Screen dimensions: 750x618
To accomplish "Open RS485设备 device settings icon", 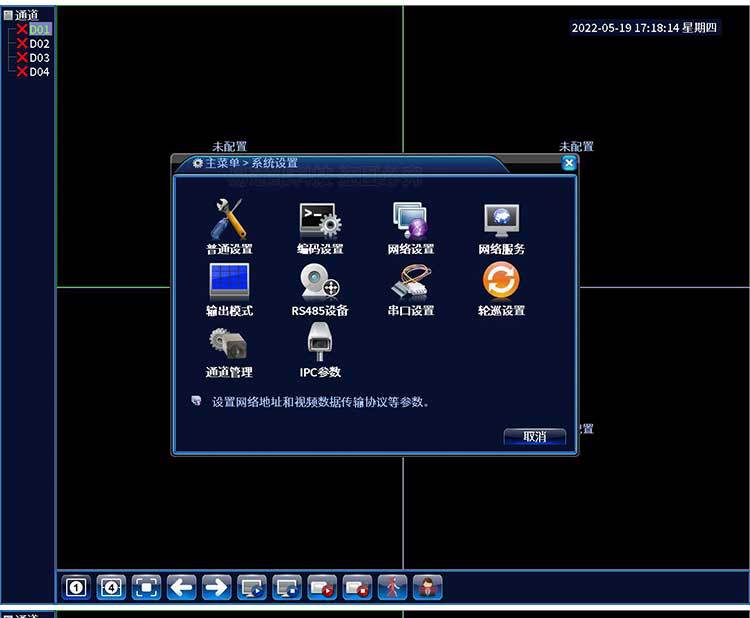I will [320, 289].
